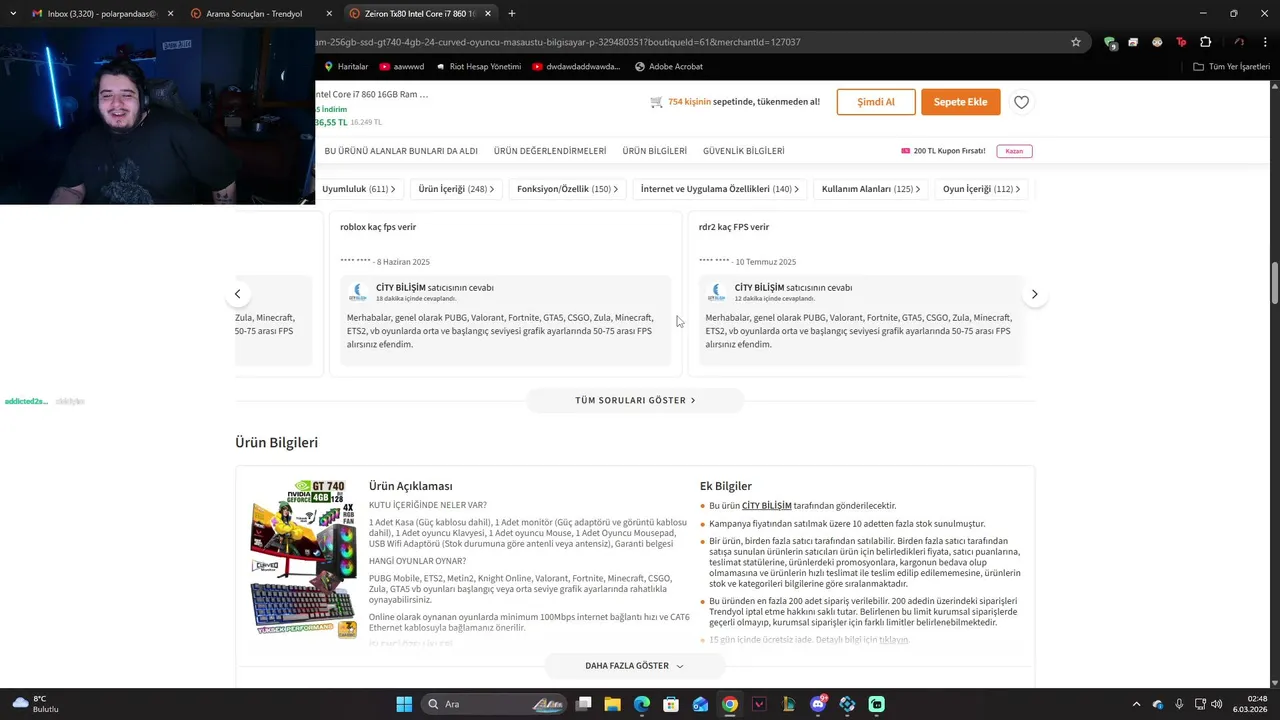Open the Chrome extensions puzzle icon
1280x720 pixels.
tap(1205, 42)
